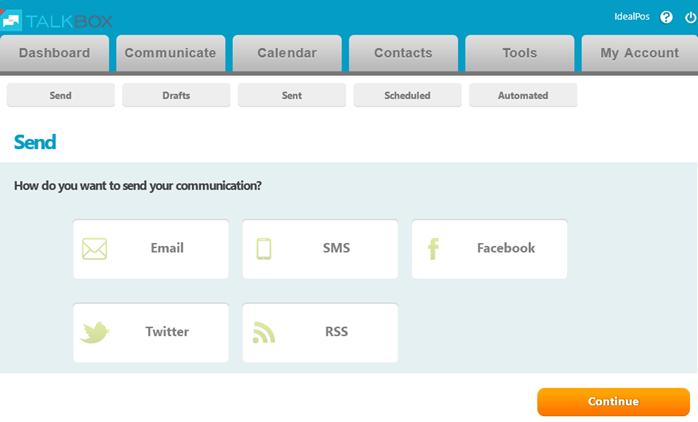The image size is (698, 422).
Task: Choose Twitter label as send method
Action: (x=167, y=332)
